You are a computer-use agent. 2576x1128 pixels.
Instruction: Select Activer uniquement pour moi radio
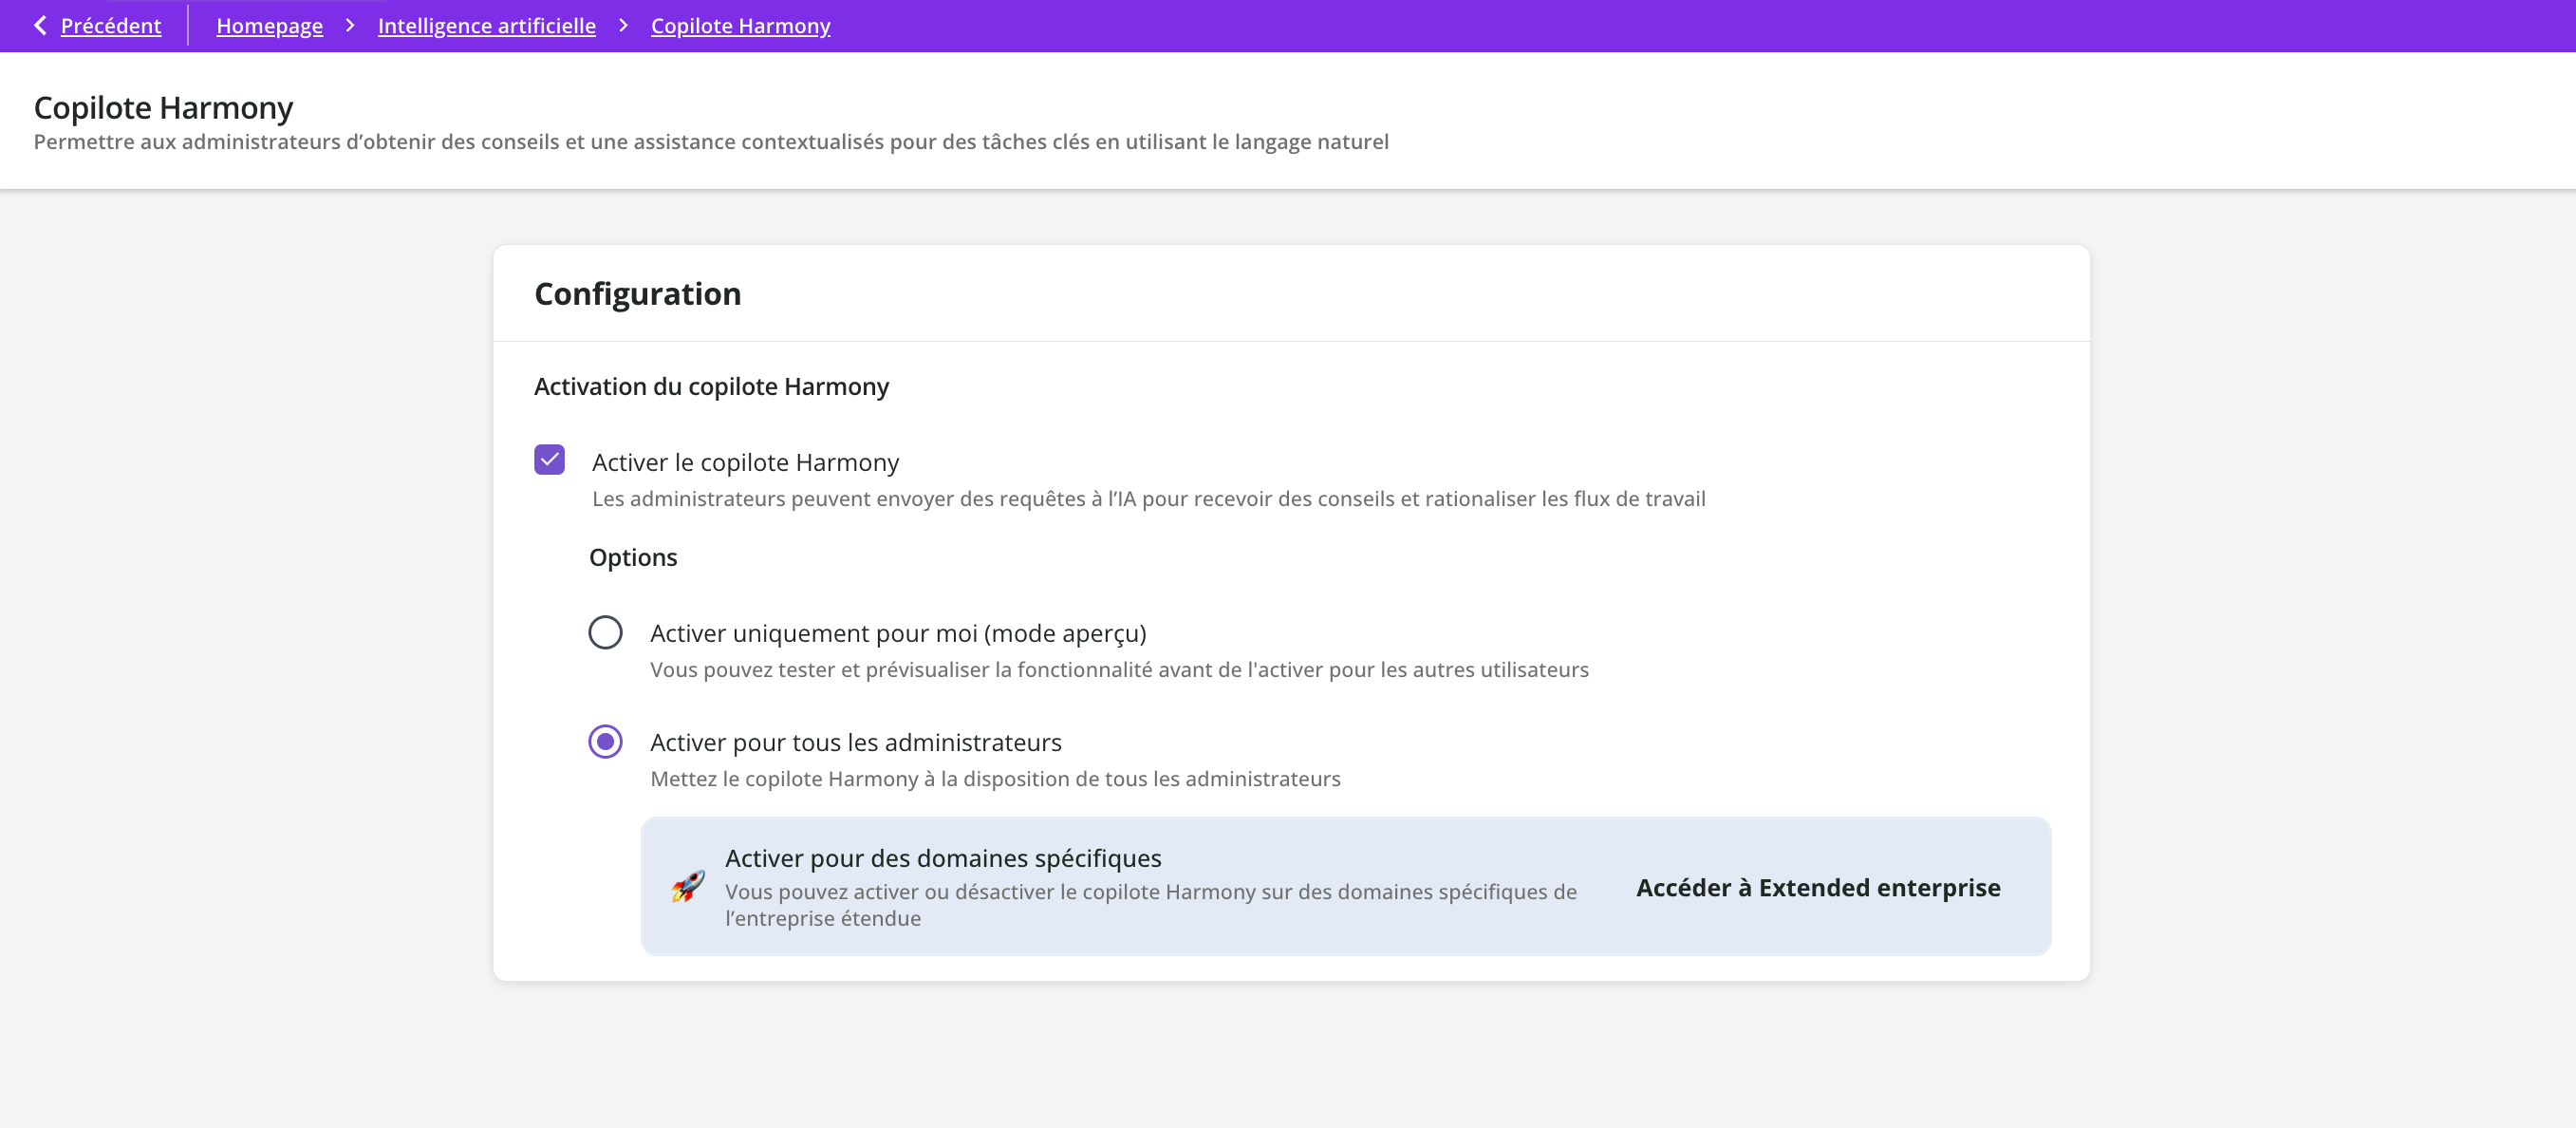pos(605,633)
